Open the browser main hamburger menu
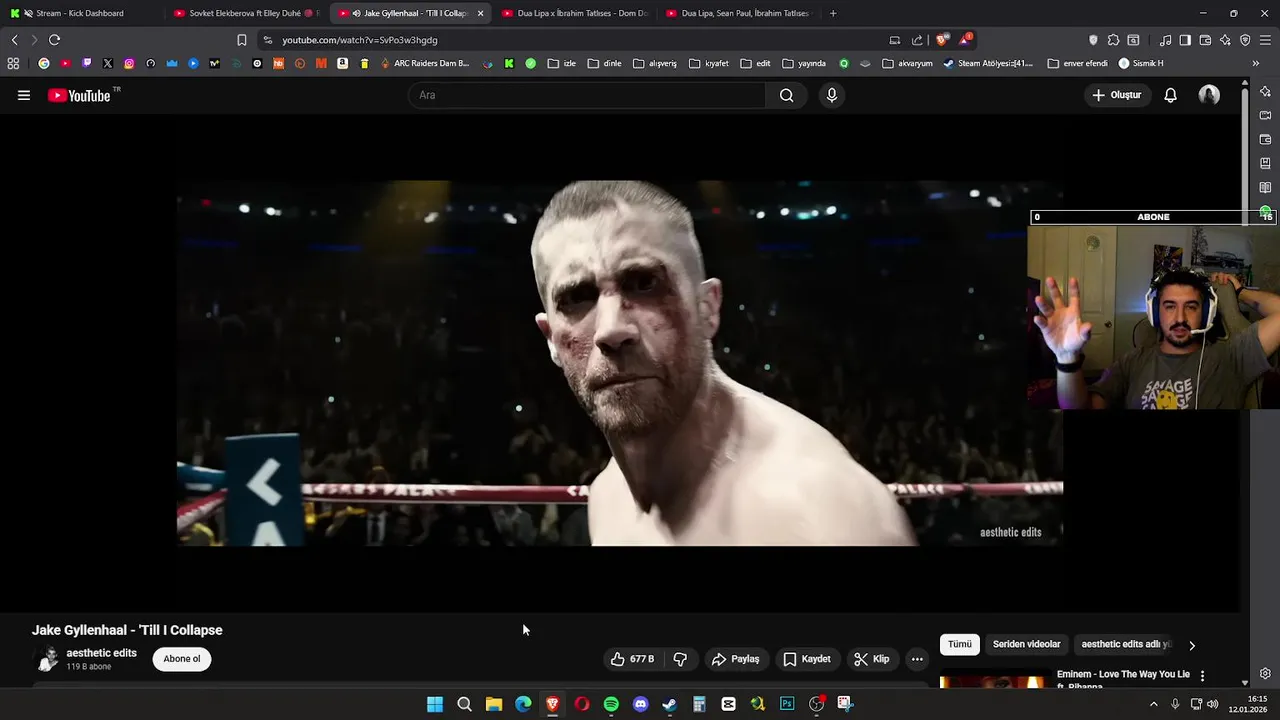Viewport: 1280px width, 720px height. [1265, 40]
